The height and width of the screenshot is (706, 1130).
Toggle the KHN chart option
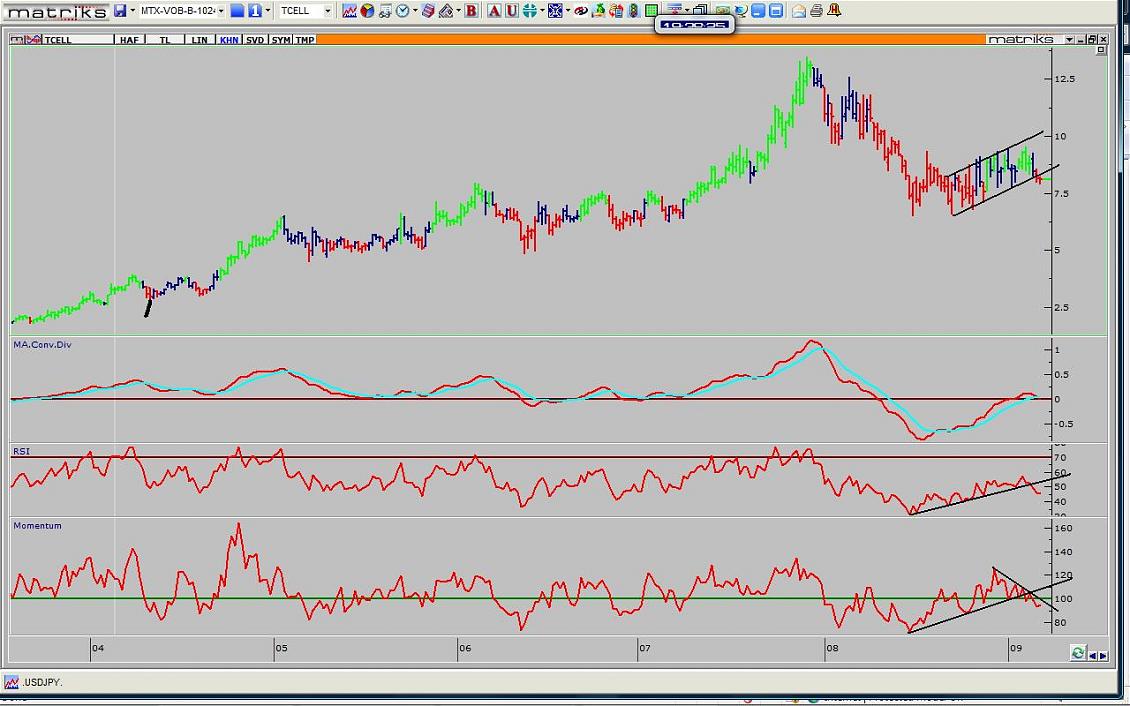[x=229, y=40]
